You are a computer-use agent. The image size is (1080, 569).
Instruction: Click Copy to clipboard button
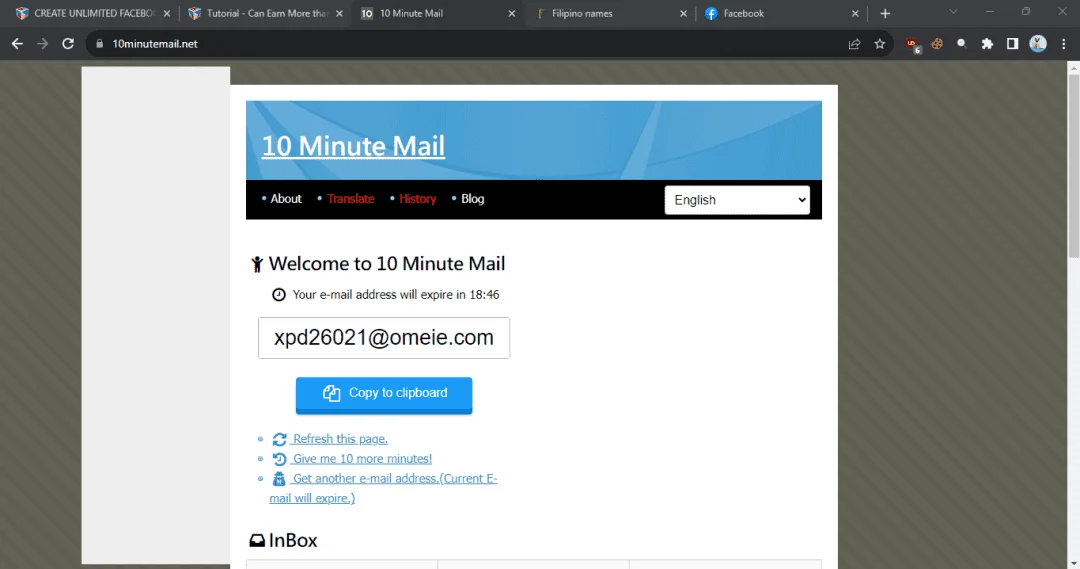(x=384, y=395)
